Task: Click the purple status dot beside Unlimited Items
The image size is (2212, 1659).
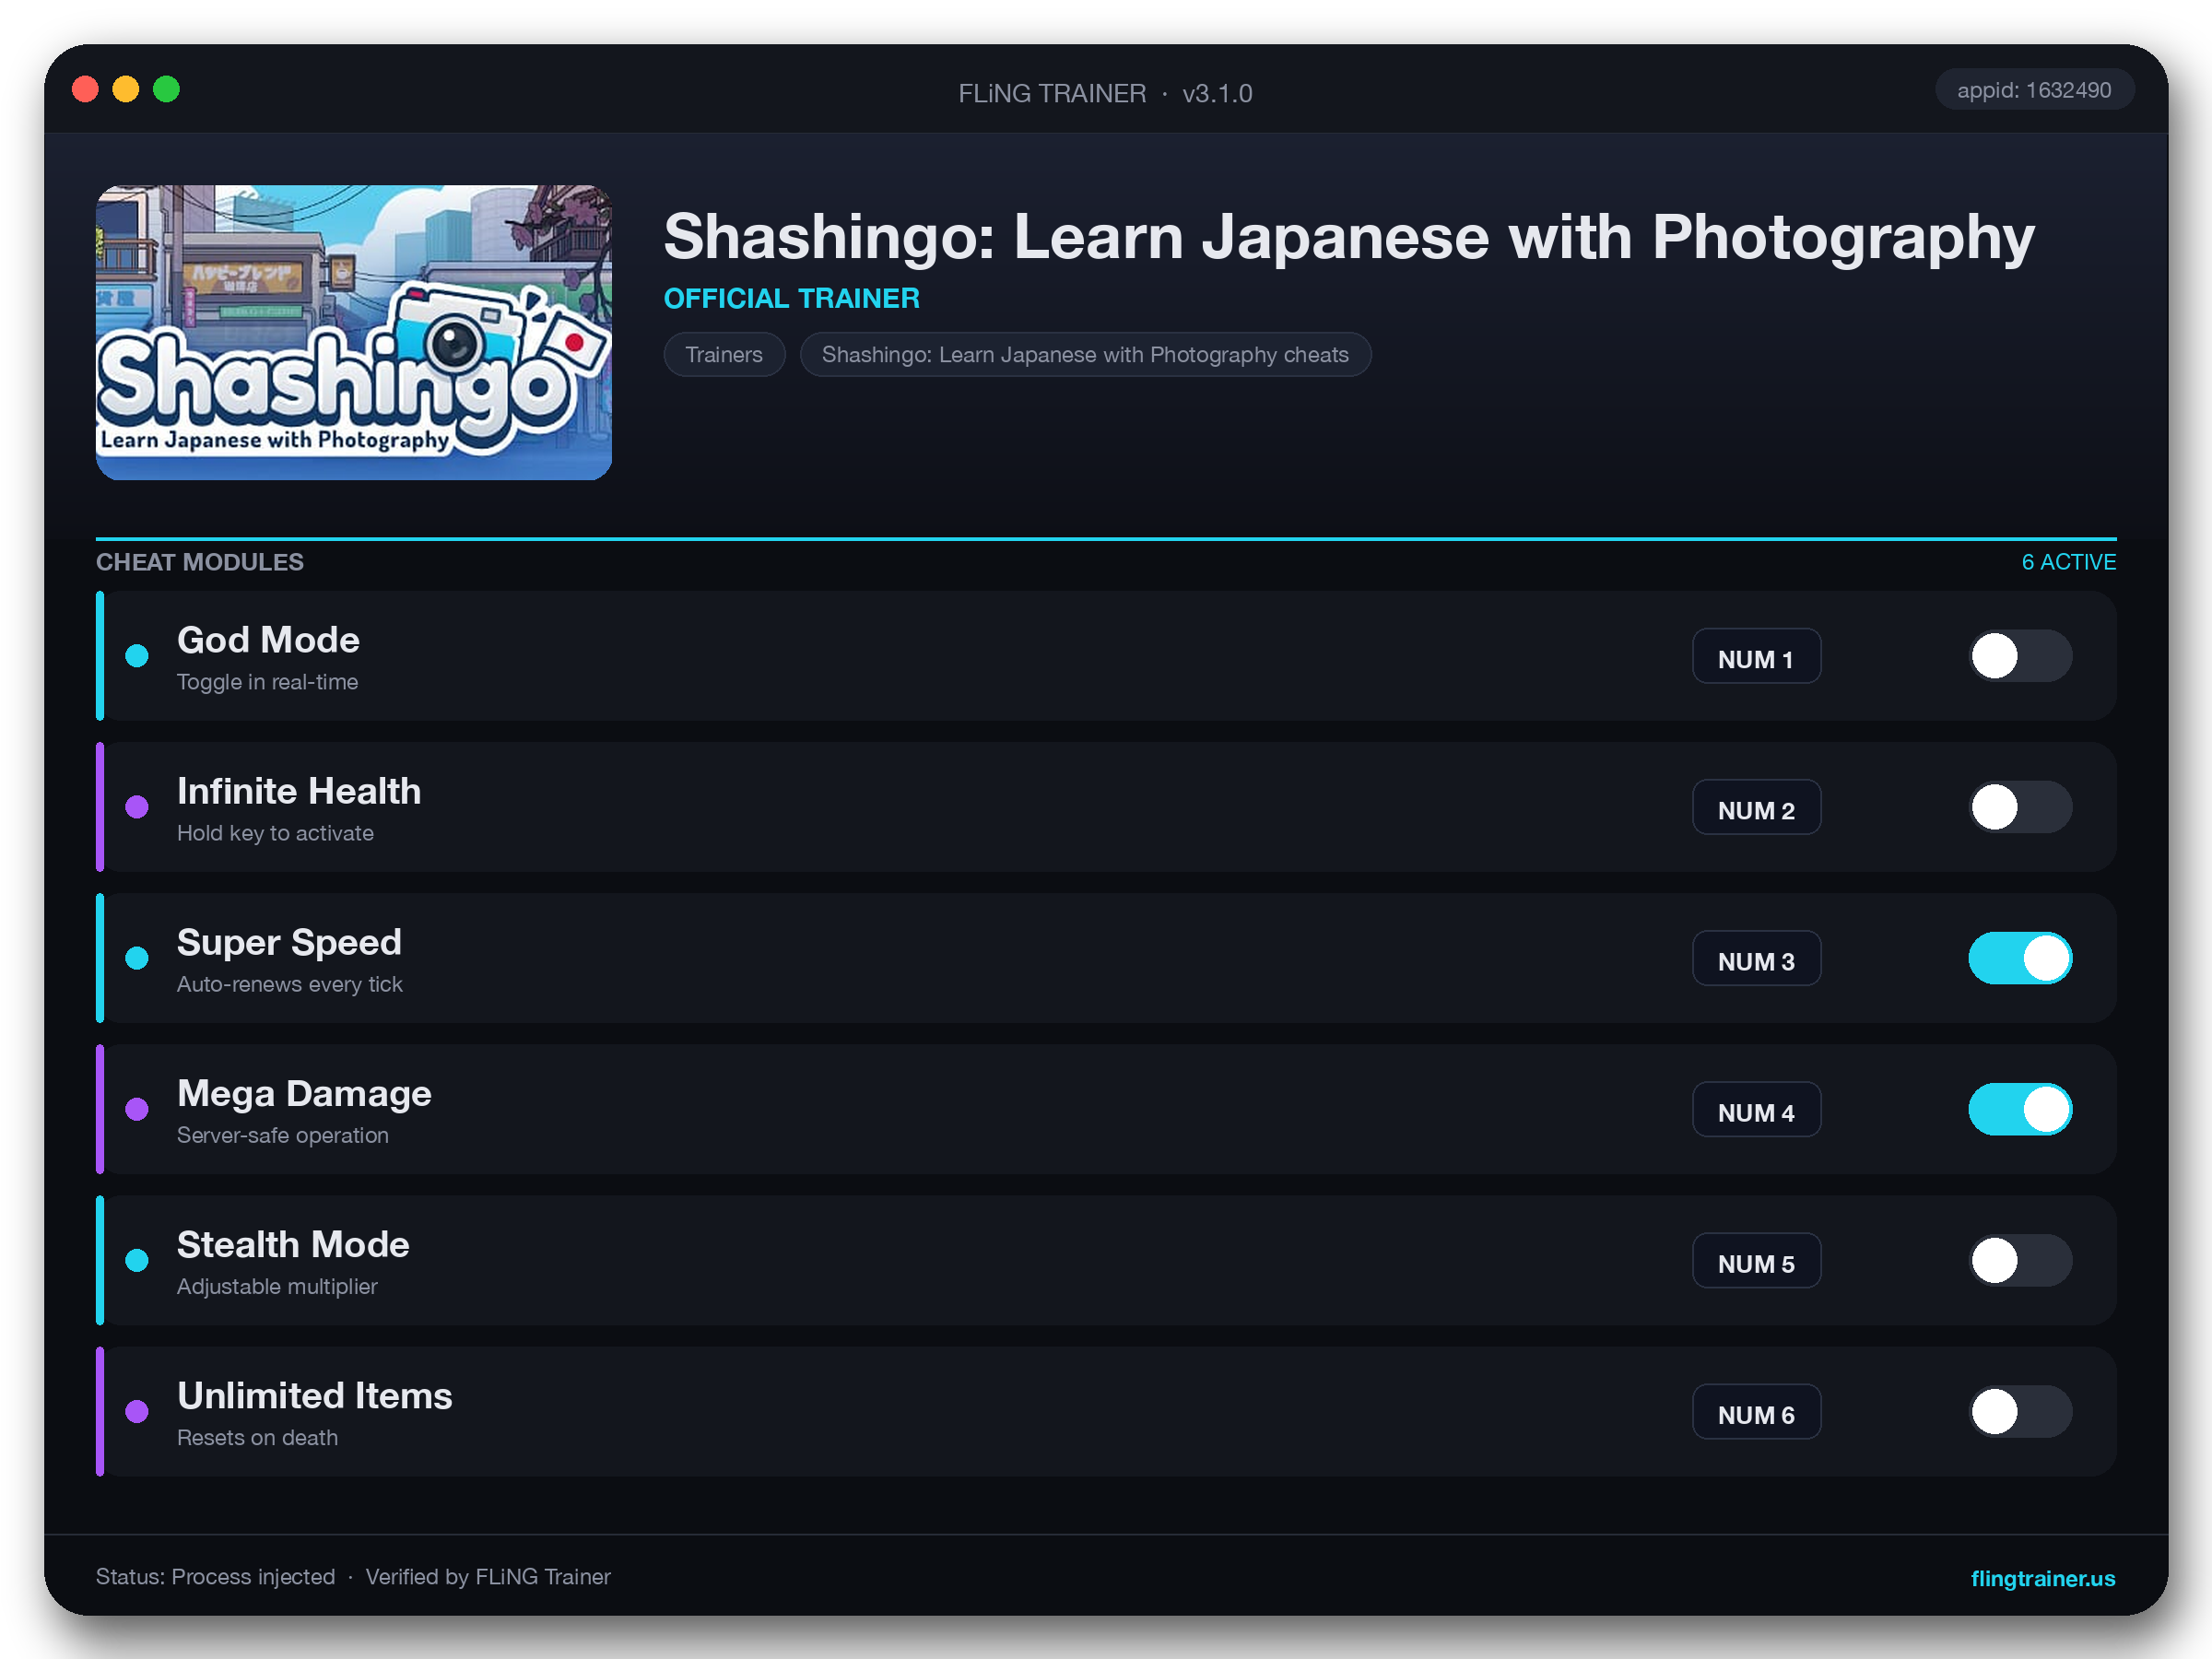Action: click(137, 1411)
